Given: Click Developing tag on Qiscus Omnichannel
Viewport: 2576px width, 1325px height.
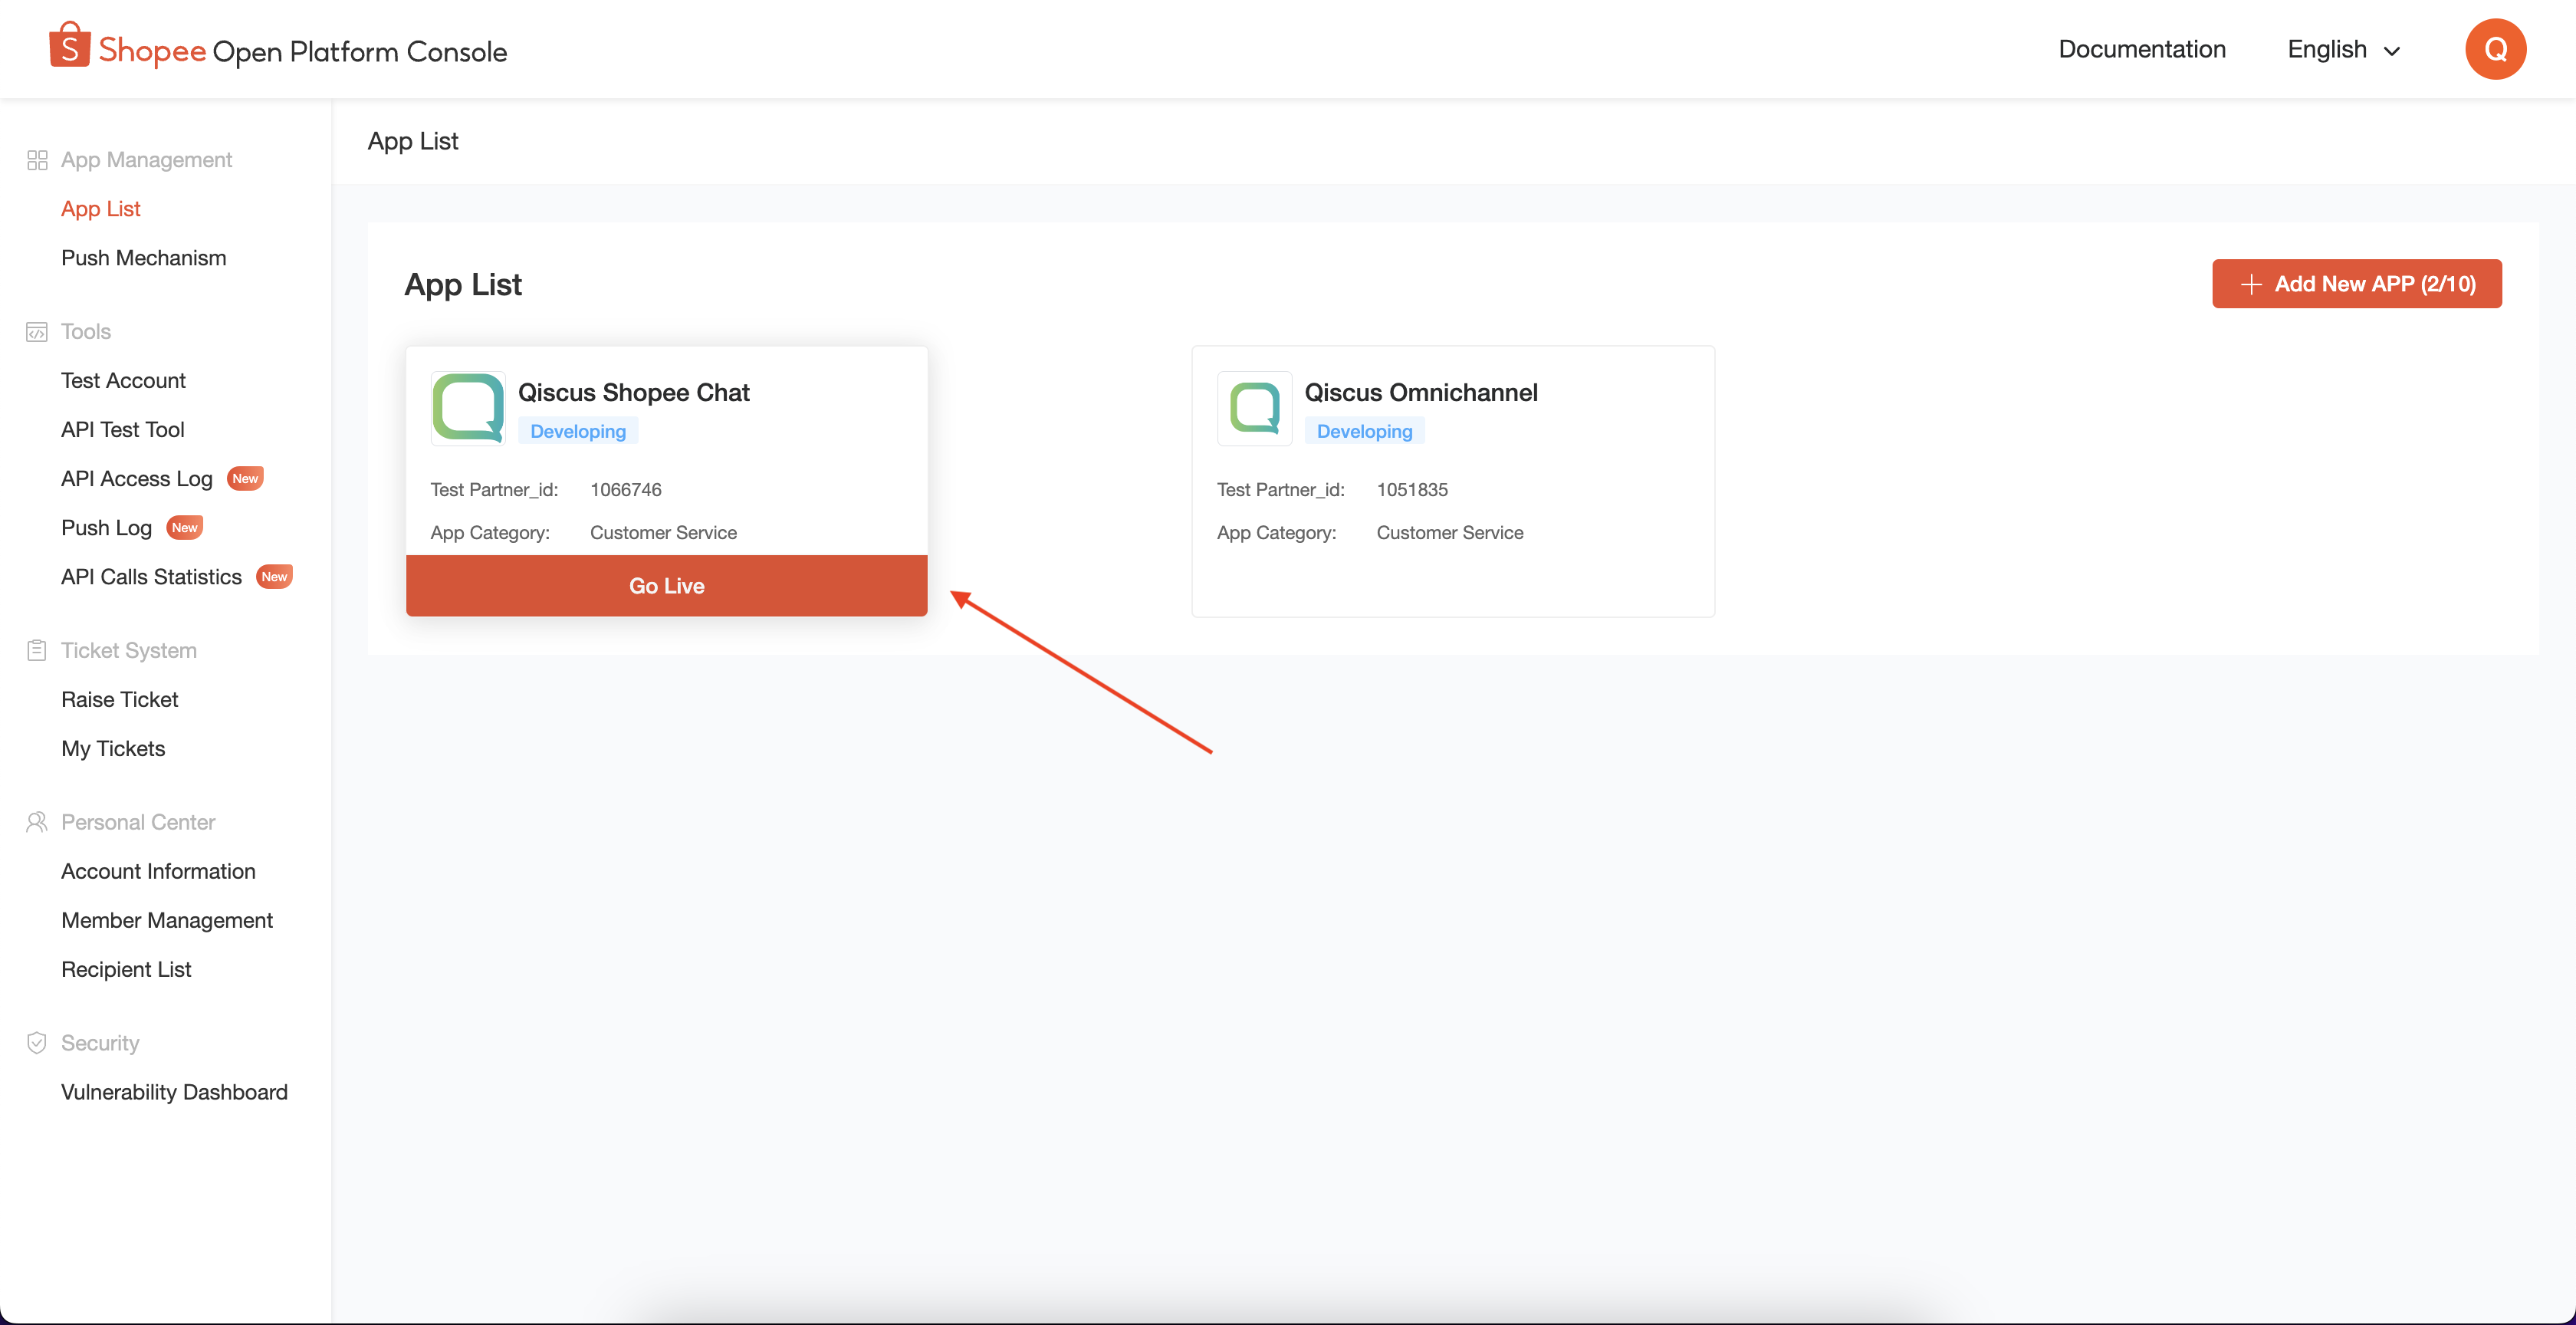Looking at the screenshot, I should (1364, 431).
